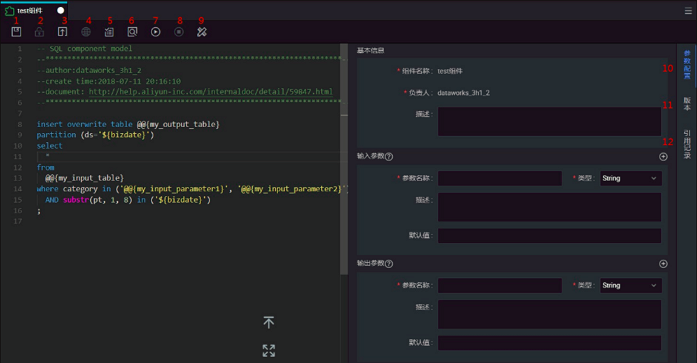Click the 输入参数 section heading
697x363 pixels.
(370, 156)
